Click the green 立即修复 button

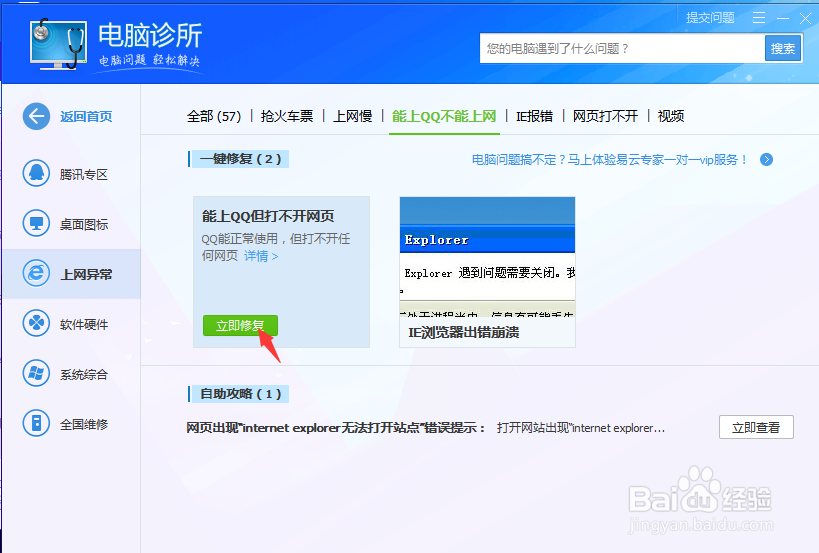click(240, 325)
